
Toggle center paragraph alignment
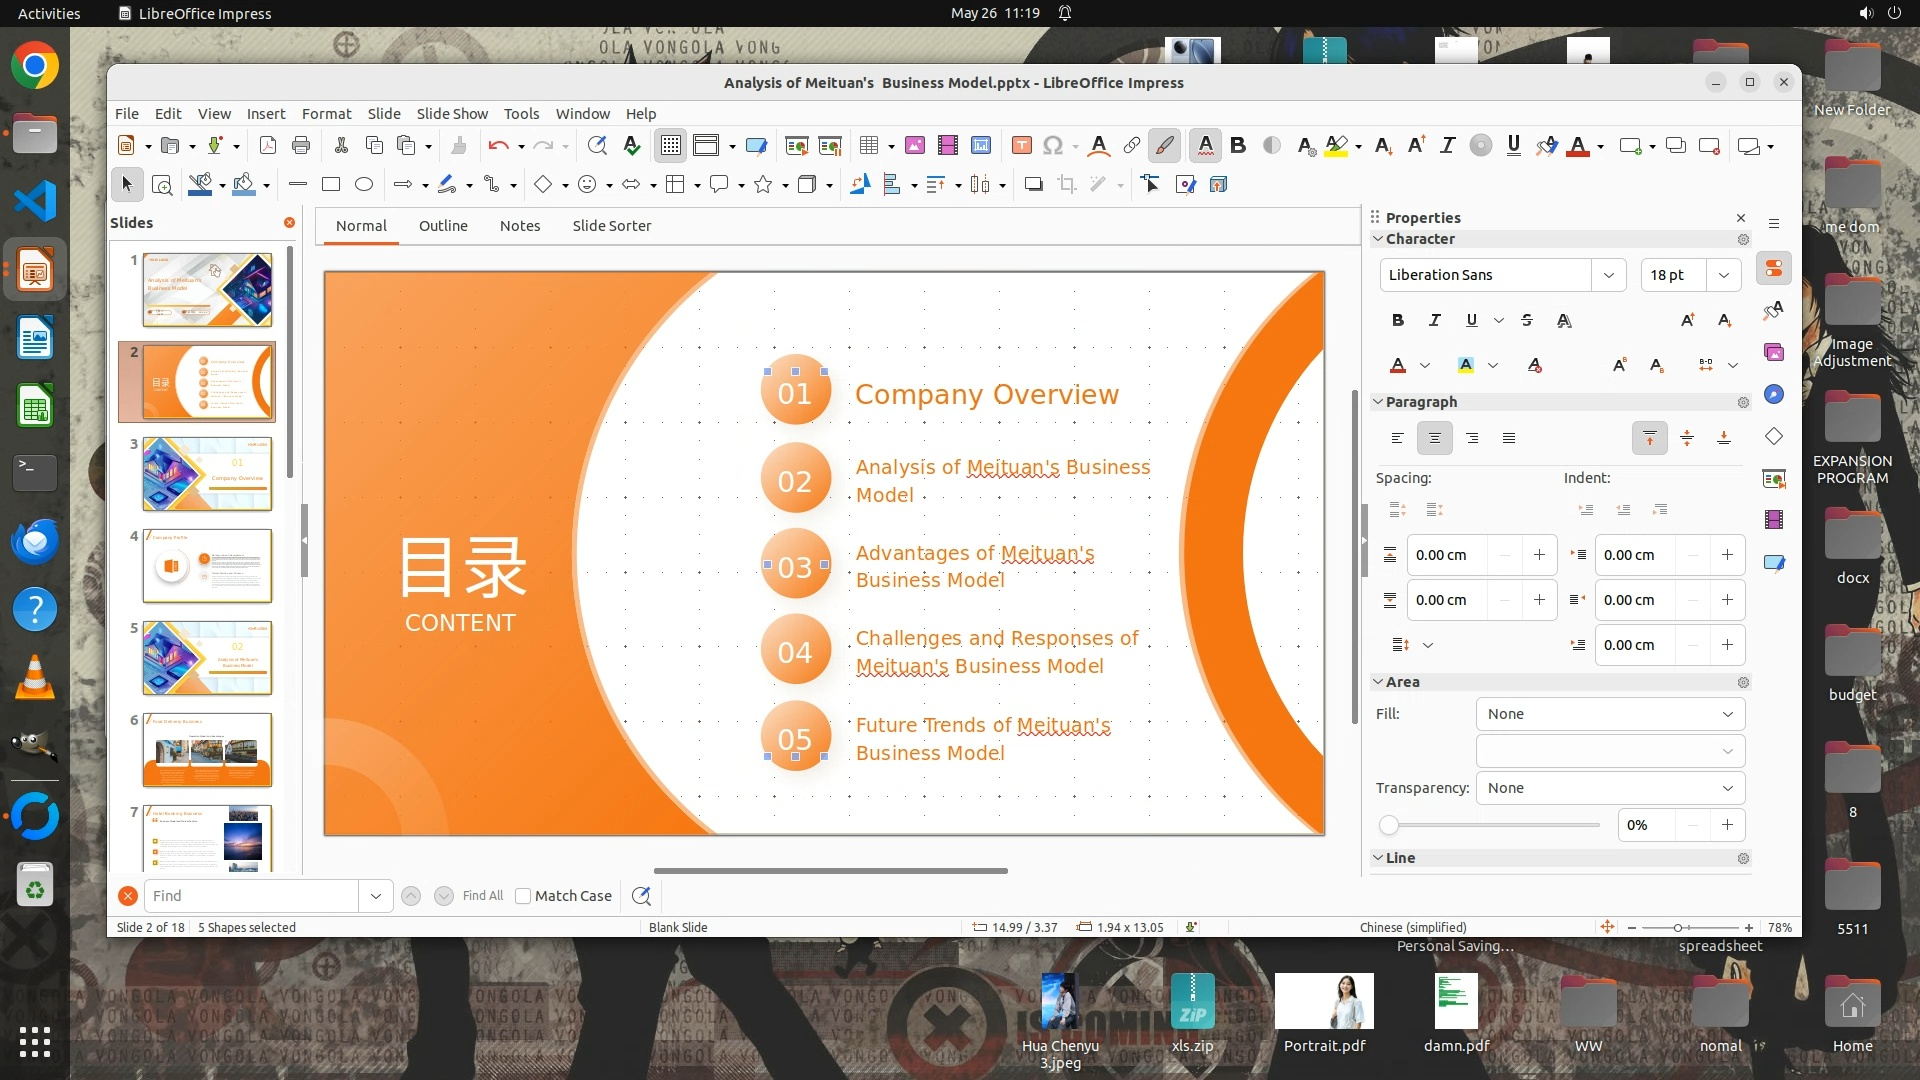coord(1434,438)
